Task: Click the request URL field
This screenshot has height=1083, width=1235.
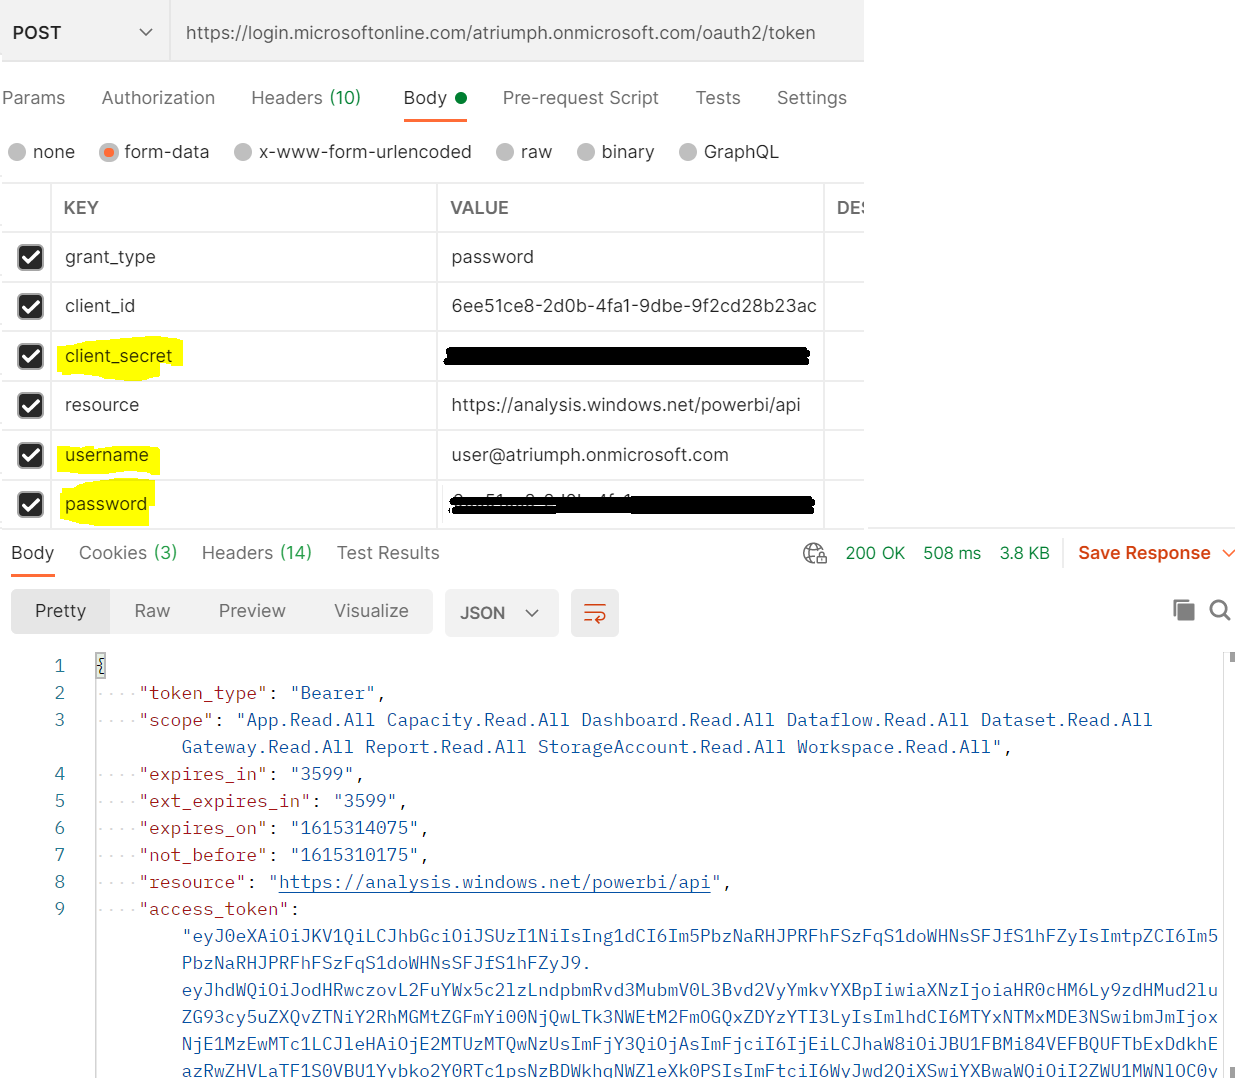Action: pyautogui.click(x=517, y=32)
